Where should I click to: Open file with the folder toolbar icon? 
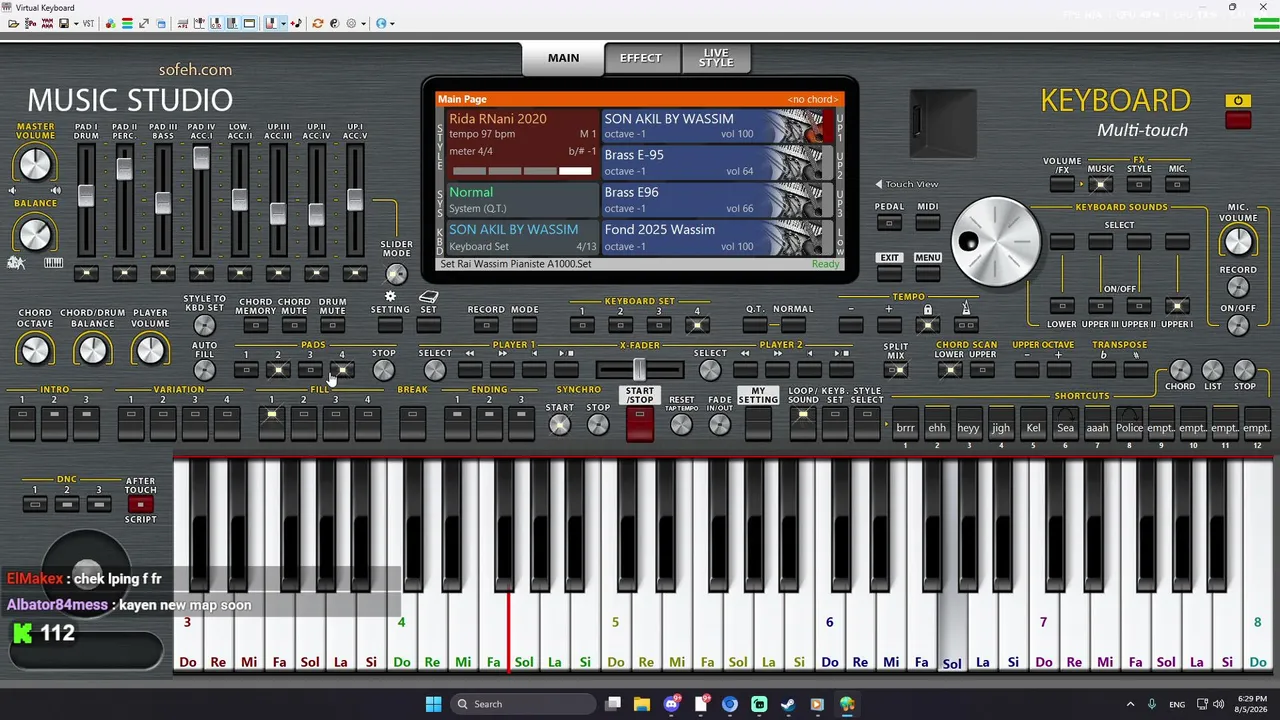pyautogui.click(x=12, y=23)
